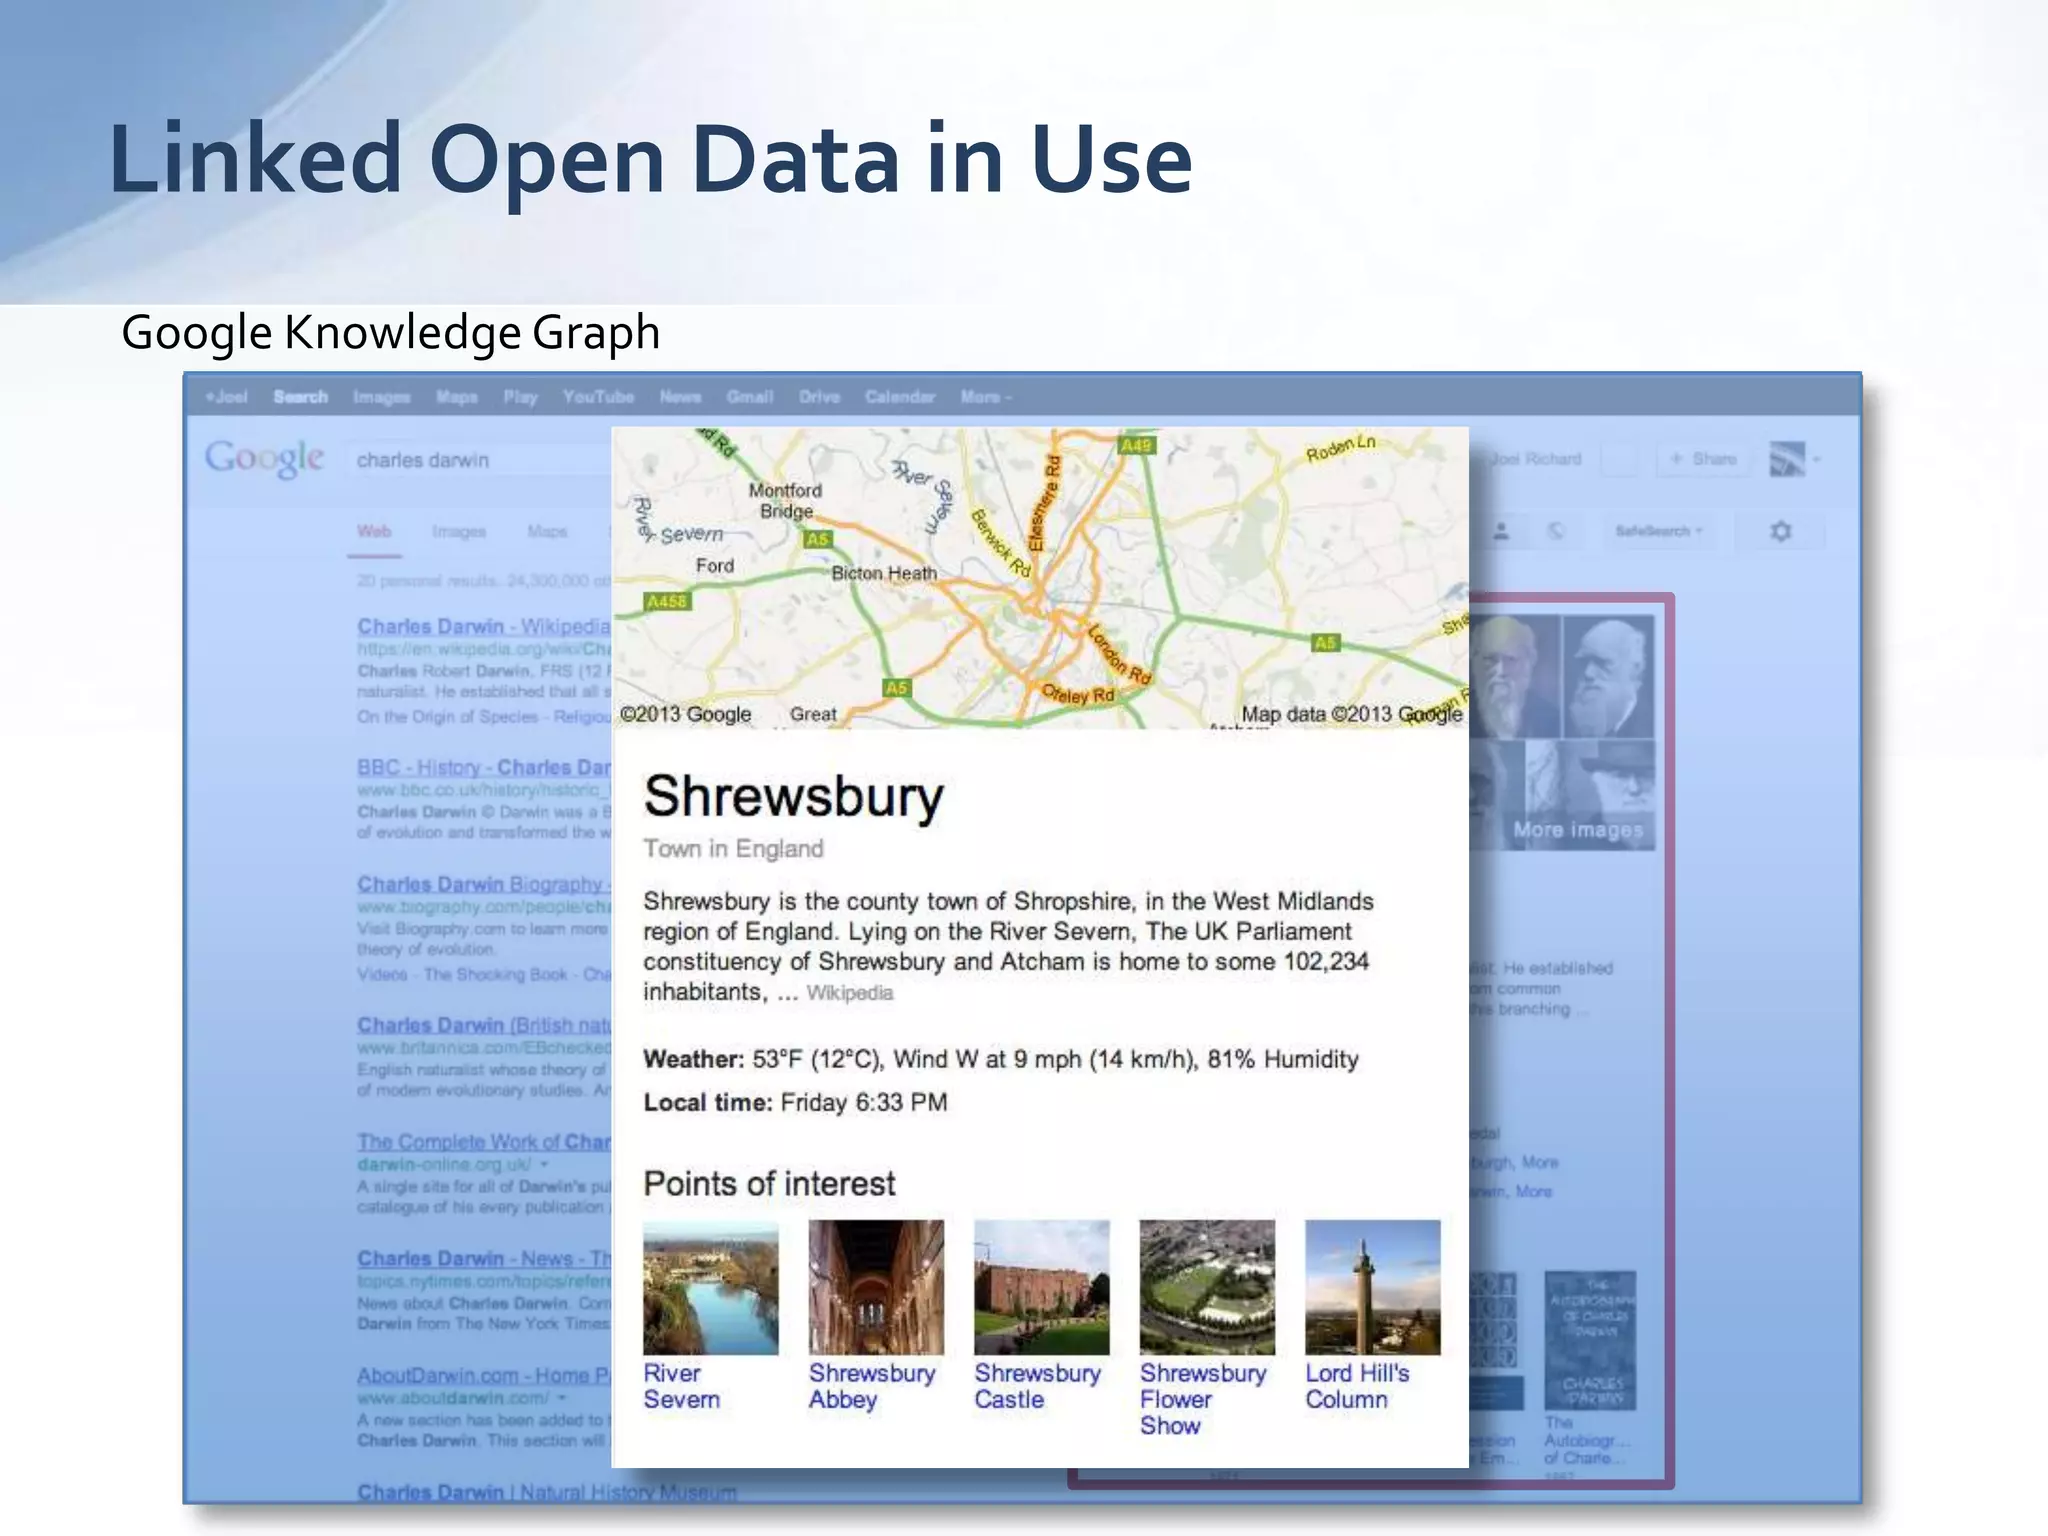Viewport: 2048px width, 1536px height.
Task: Click the Shrewsbury Flower Show thumbnail photo
Action: coord(1207,1287)
